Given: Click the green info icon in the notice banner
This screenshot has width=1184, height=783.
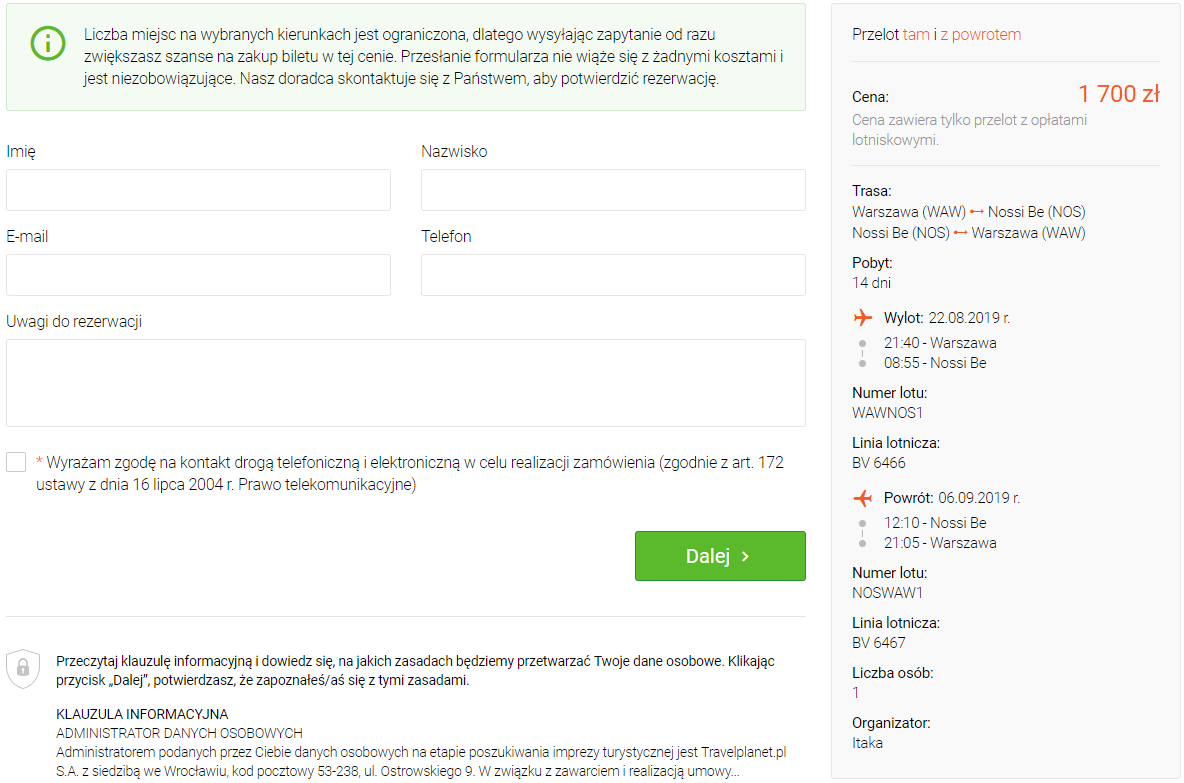Looking at the screenshot, I should (x=46, y=44).
